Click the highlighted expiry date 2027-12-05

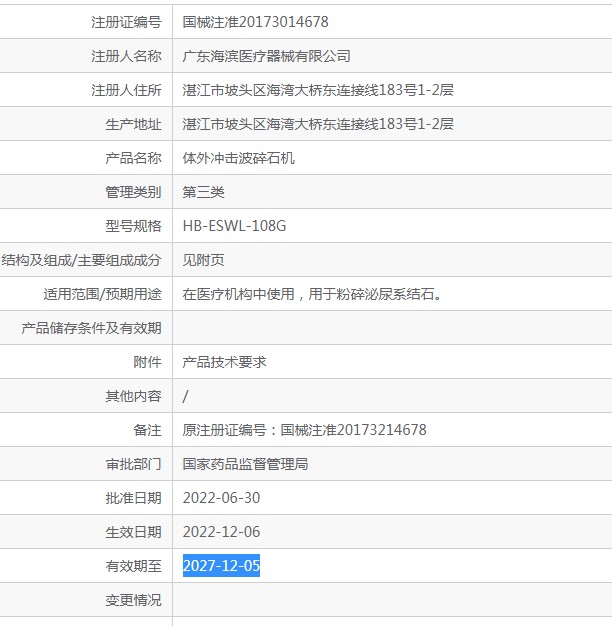pyautogui.click(x=221, y=566)
